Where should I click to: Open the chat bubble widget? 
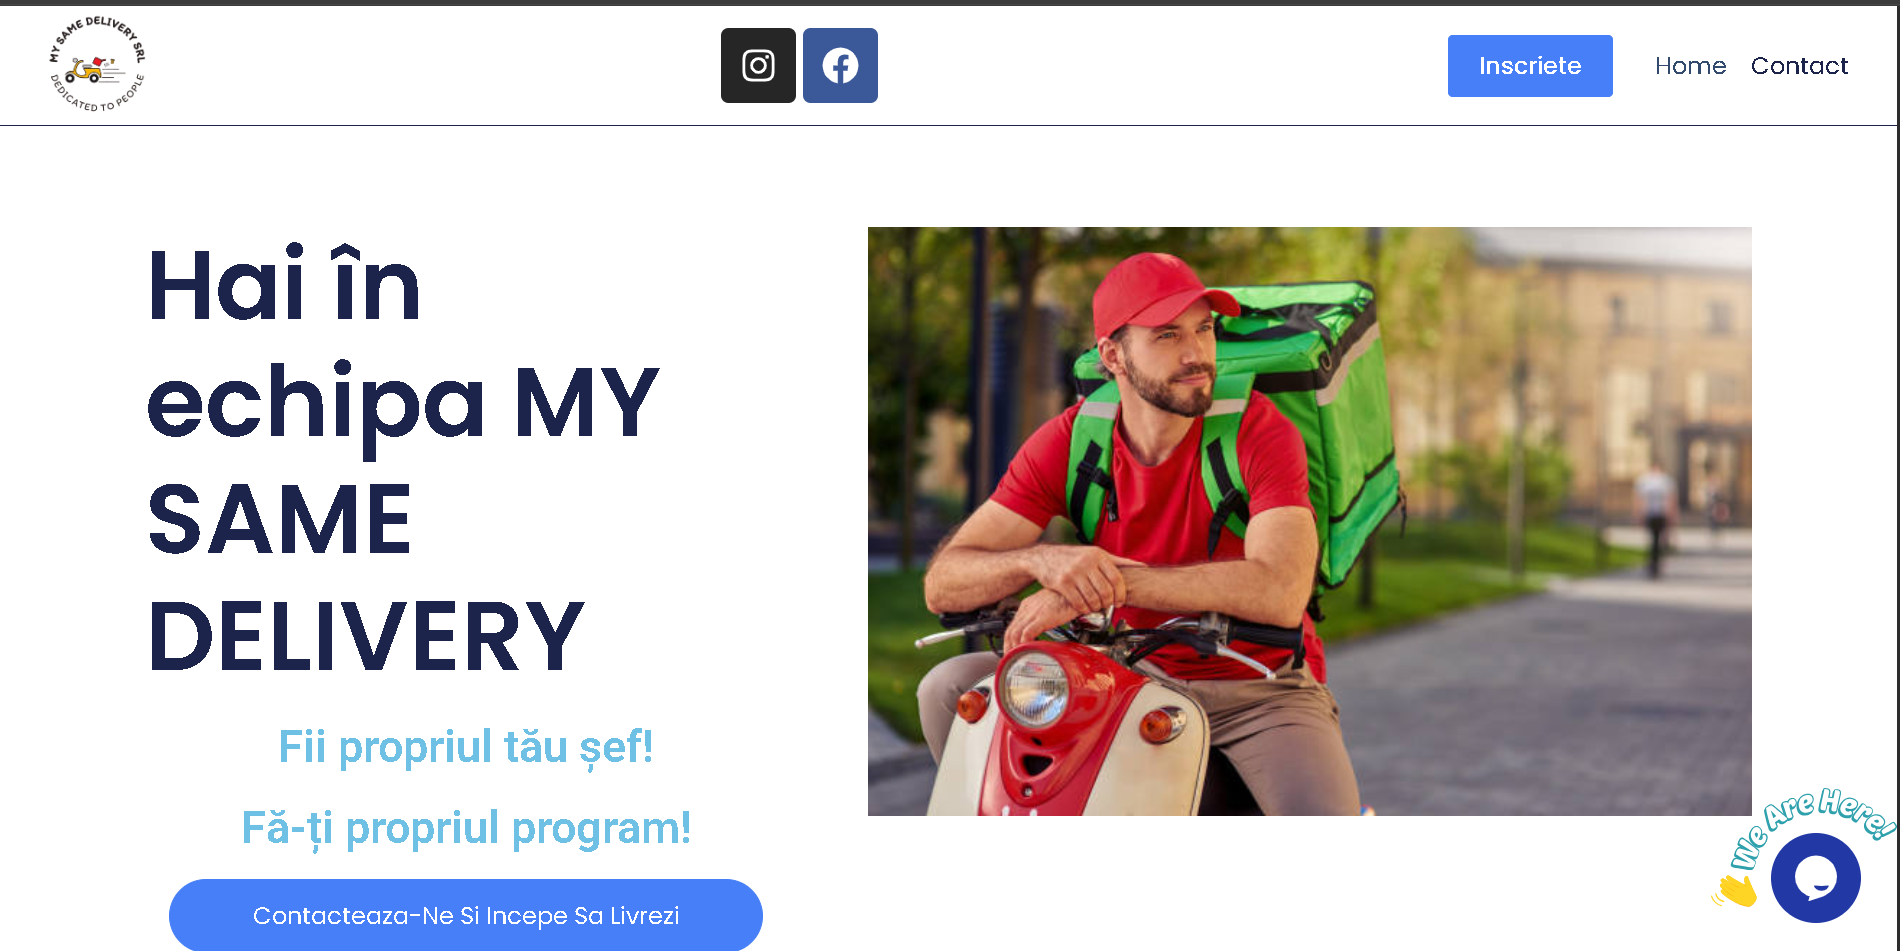(1815, 878)
